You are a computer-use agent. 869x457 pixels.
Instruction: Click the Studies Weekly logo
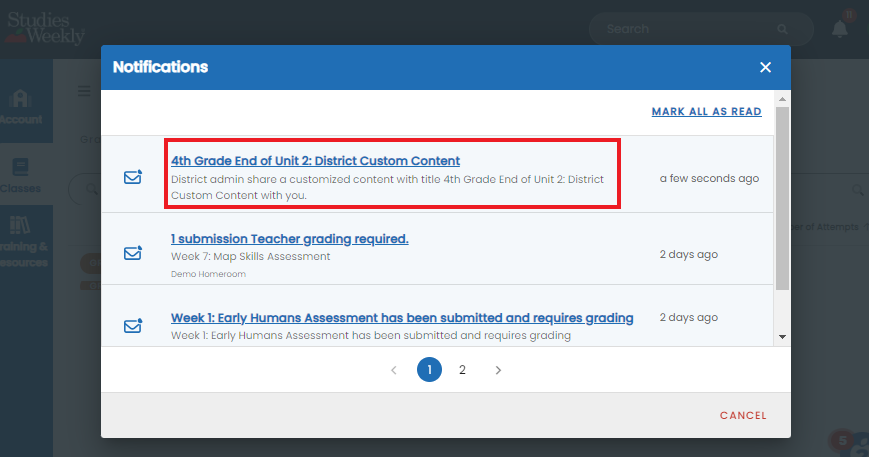[45, 28]
